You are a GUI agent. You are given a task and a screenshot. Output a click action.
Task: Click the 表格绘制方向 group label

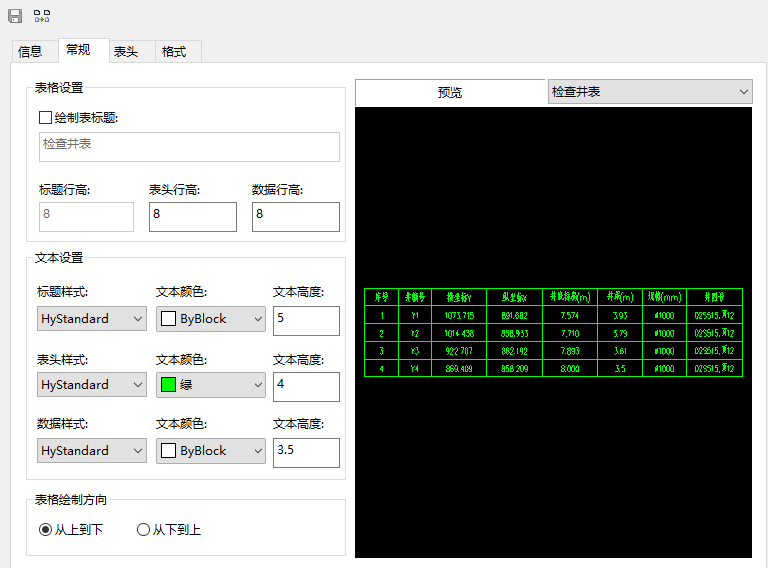[x=71, y=499]
